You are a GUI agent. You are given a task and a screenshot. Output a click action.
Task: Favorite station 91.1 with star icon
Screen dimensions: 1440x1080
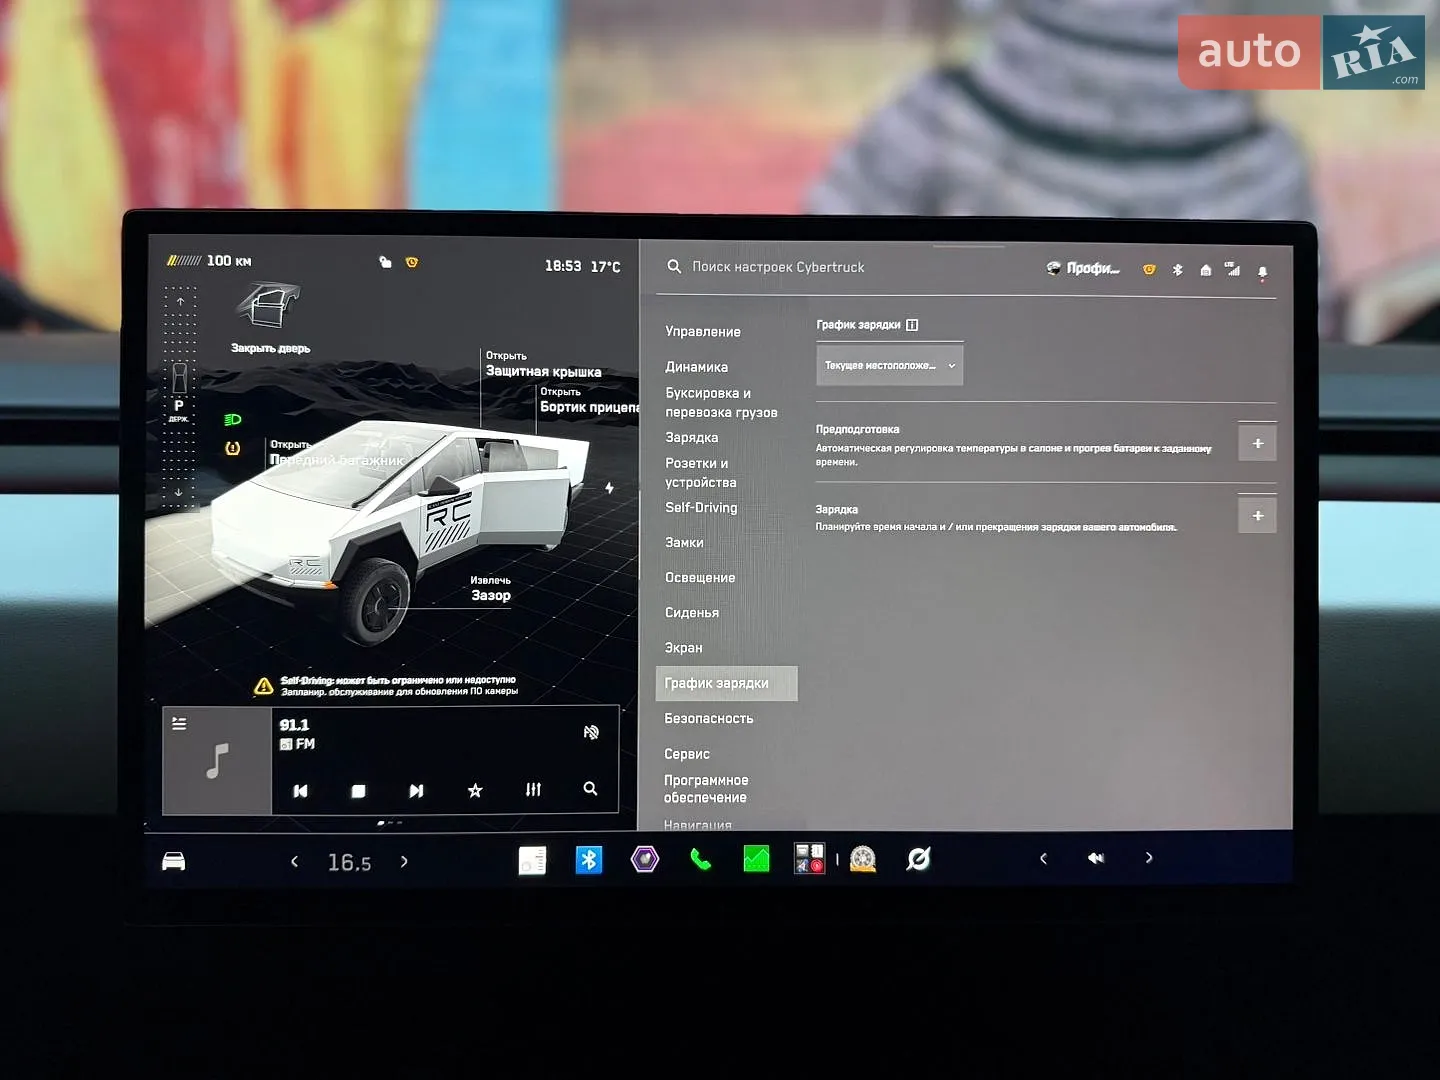475,790
